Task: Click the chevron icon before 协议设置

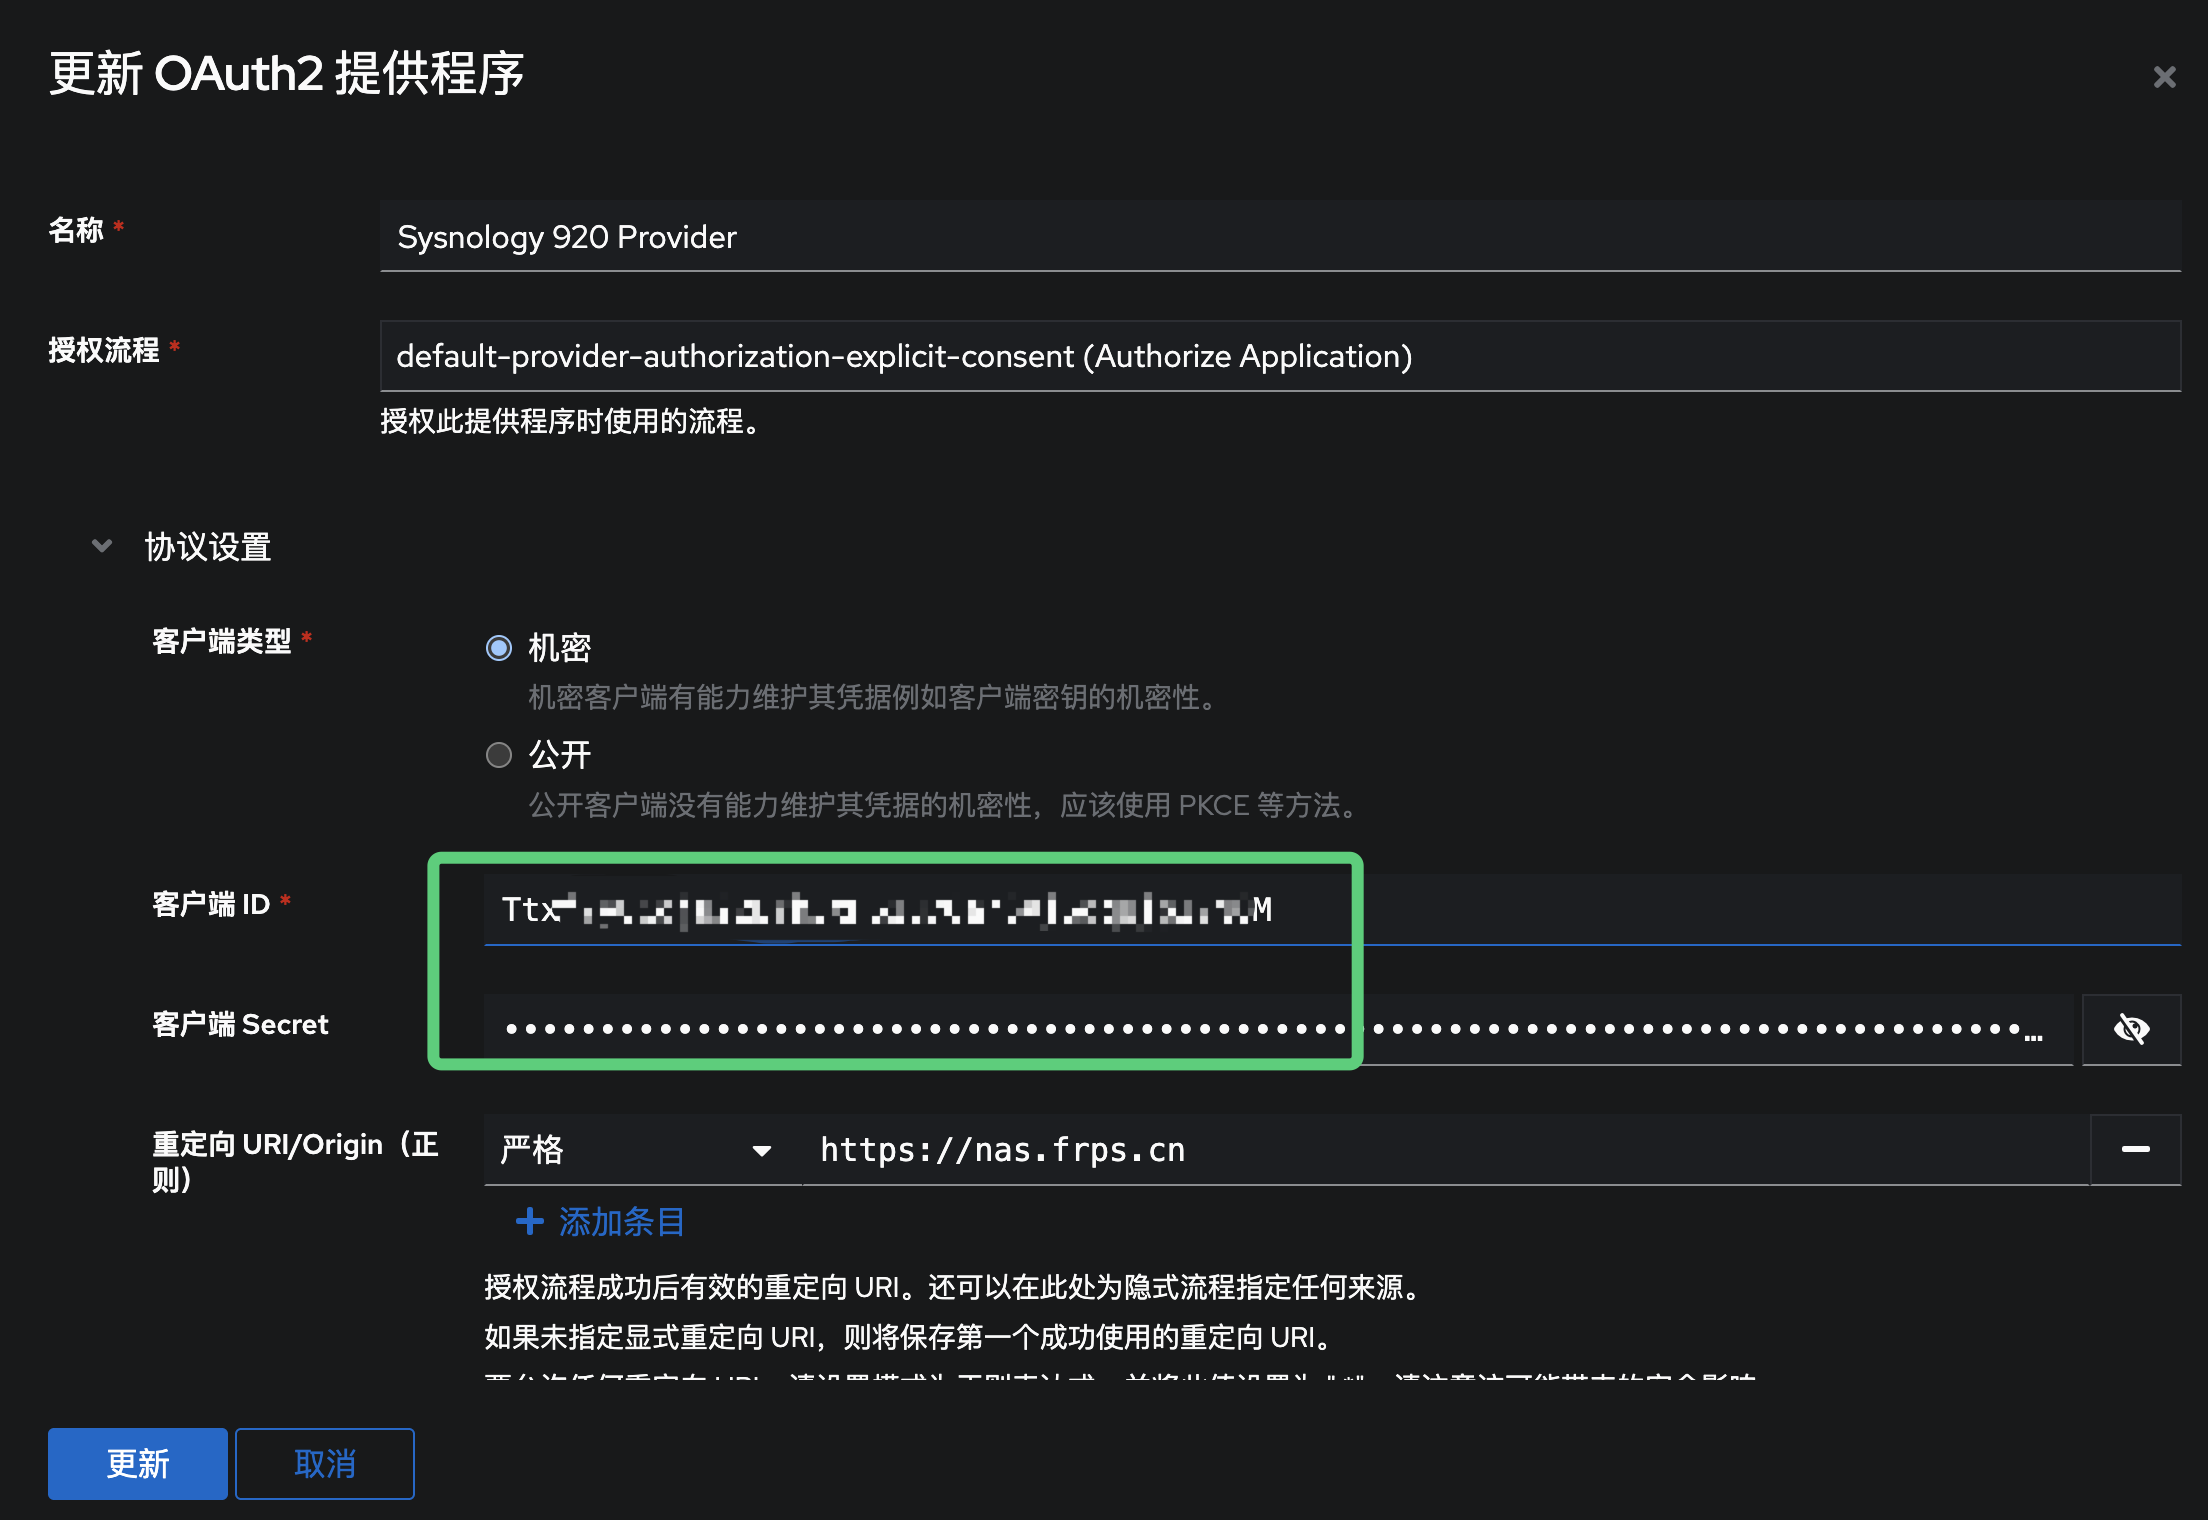Action: click(101, 545)
